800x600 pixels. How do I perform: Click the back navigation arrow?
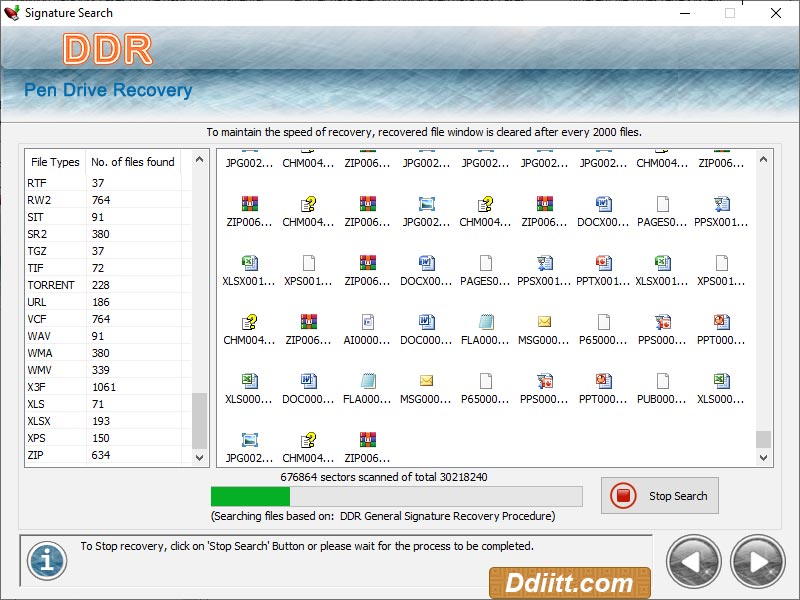(694, 562)
